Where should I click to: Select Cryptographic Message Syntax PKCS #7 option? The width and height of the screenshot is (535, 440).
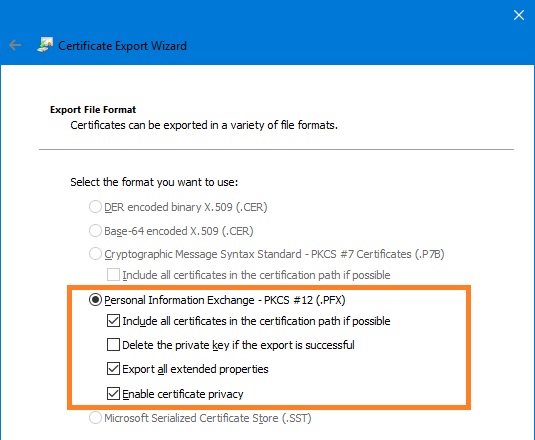click(95, 254)
